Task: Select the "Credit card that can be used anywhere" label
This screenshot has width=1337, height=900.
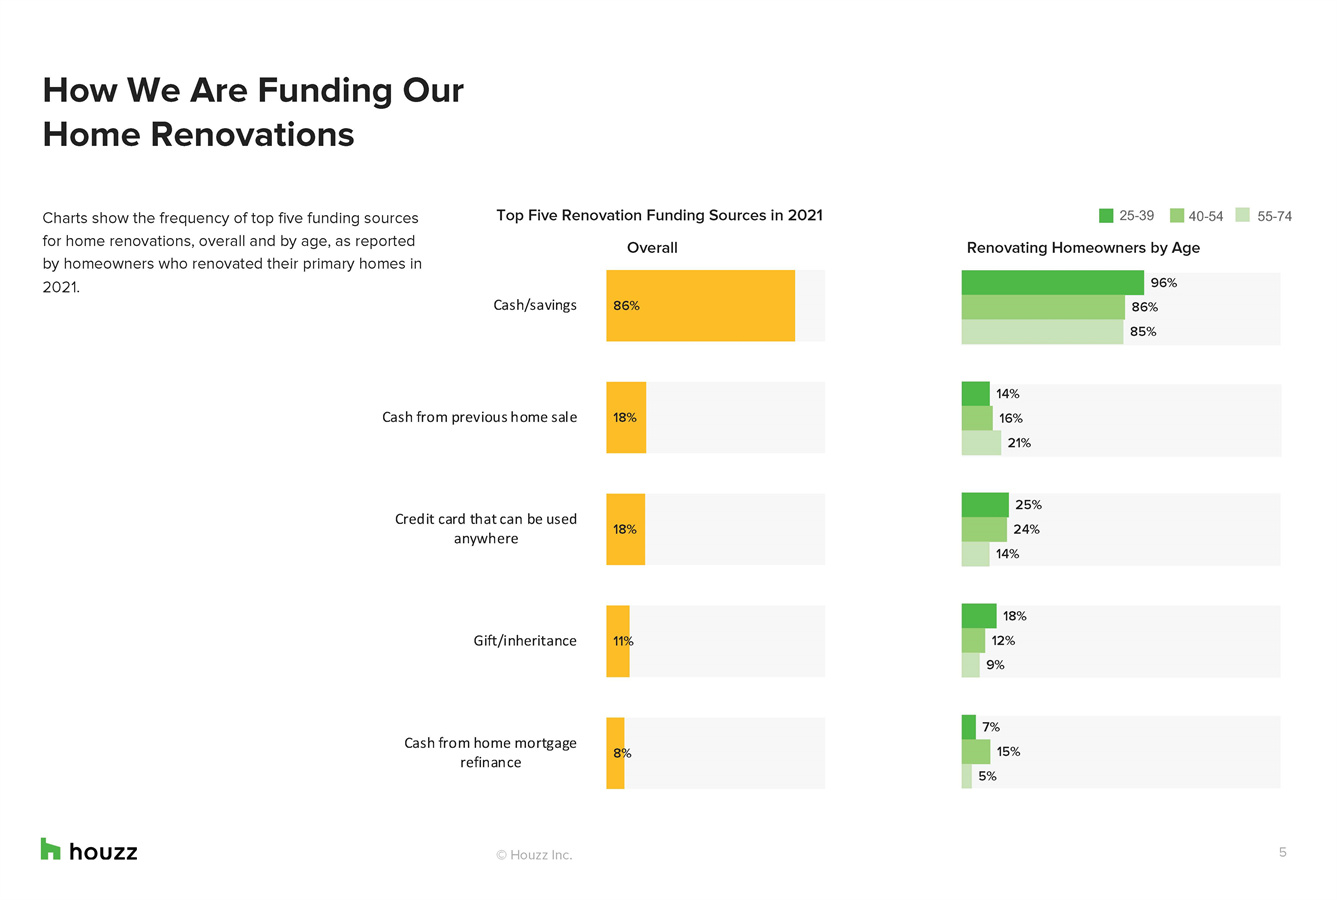Action: tap(486, 529)
